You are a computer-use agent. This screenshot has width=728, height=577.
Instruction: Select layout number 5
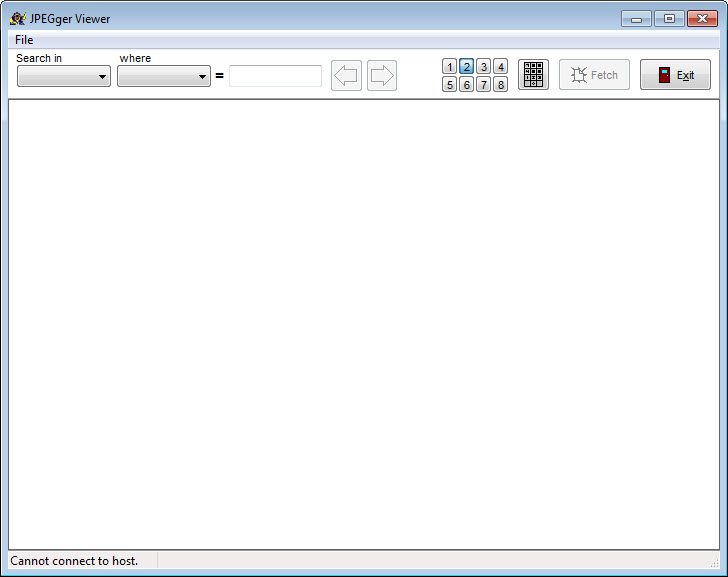(449, 84)
